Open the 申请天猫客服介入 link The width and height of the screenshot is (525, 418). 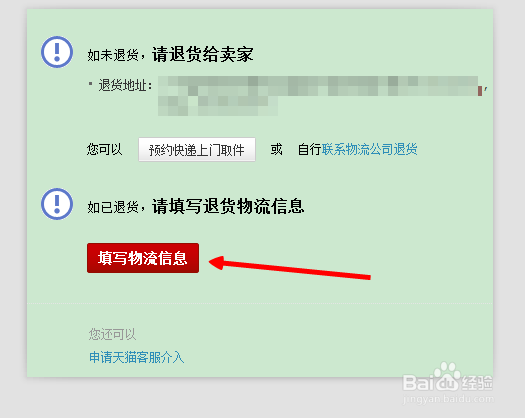tap(137, 357)
